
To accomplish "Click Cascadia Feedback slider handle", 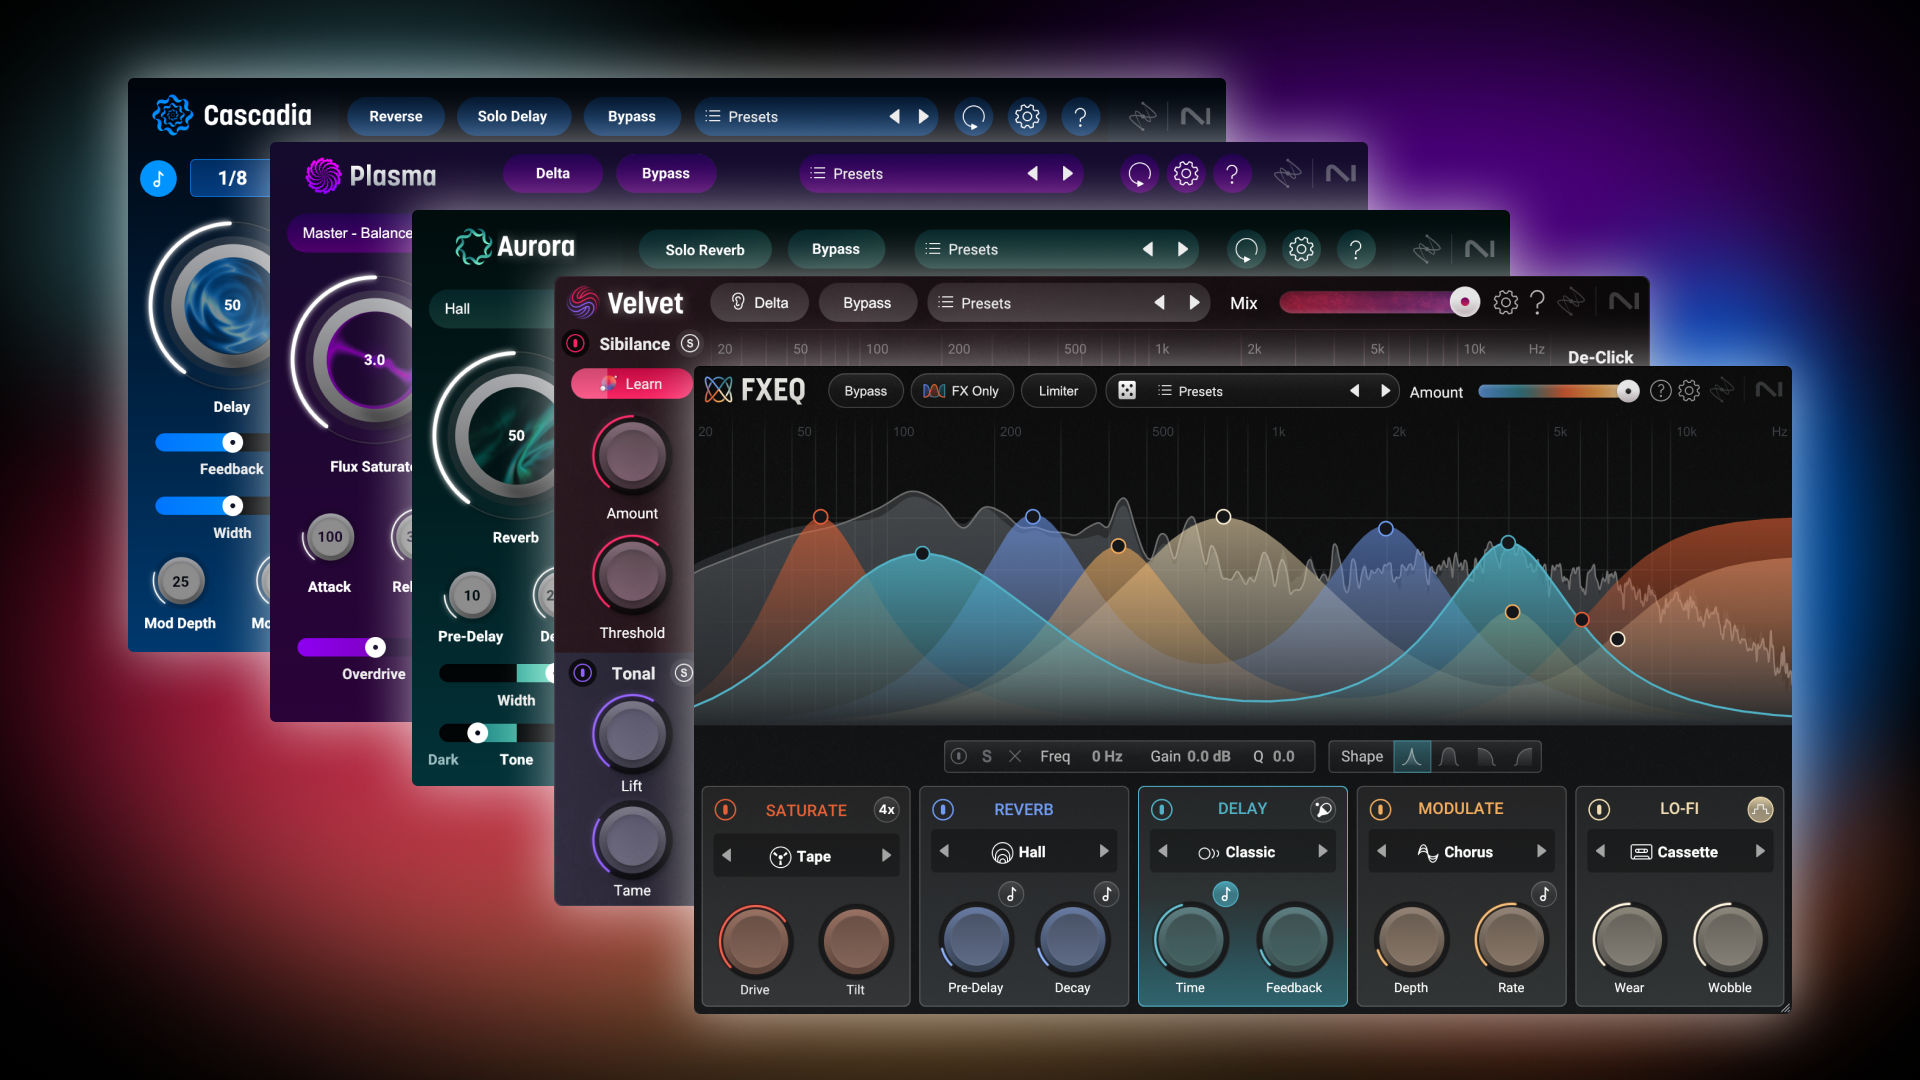I will (x=232, y=442).
